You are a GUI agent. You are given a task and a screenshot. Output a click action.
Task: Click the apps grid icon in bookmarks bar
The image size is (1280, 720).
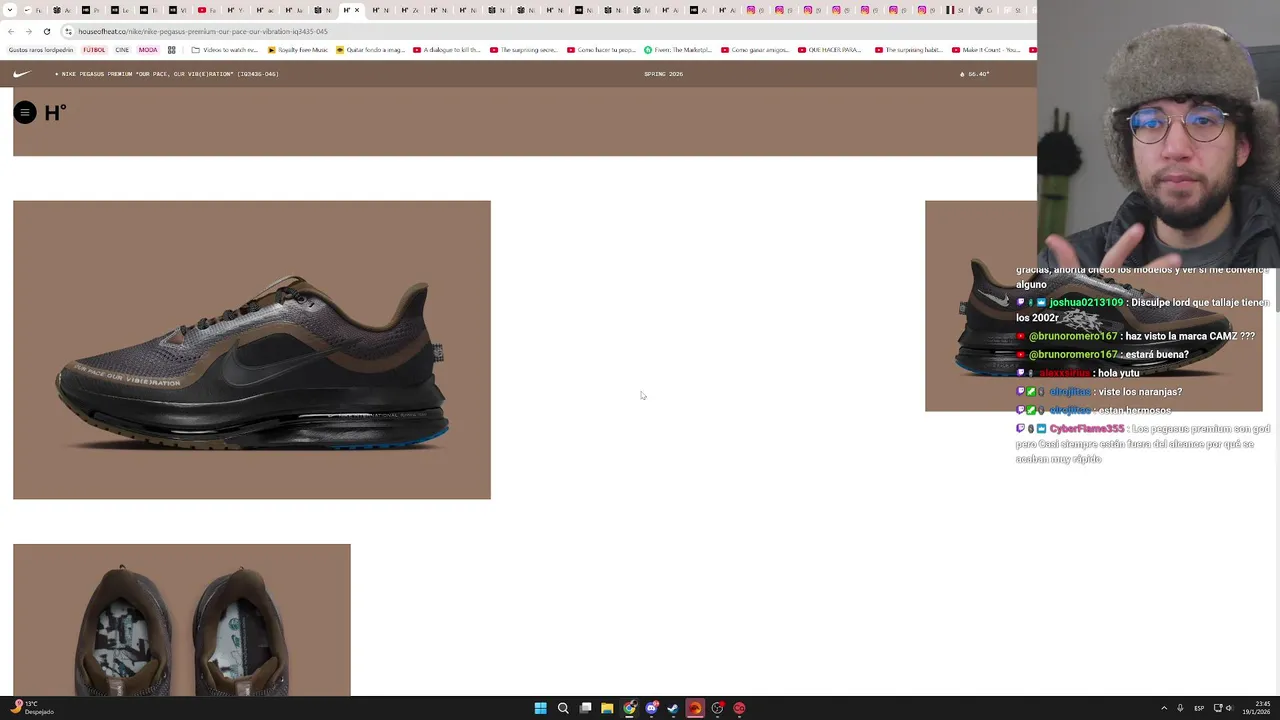point(172,50)
